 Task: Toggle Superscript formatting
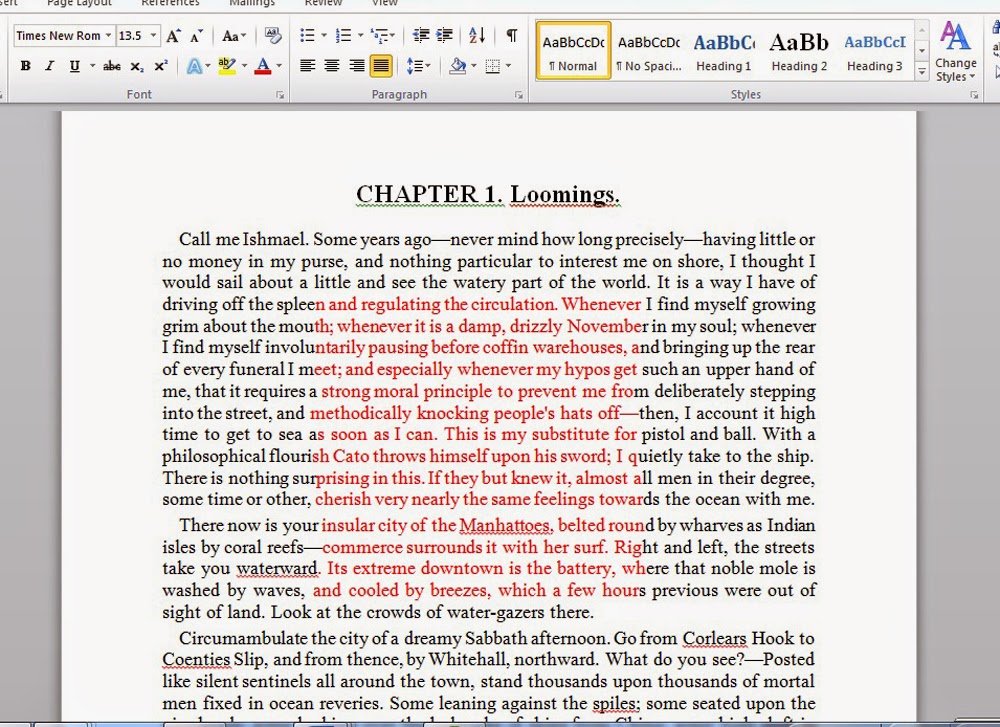[161, 66]
